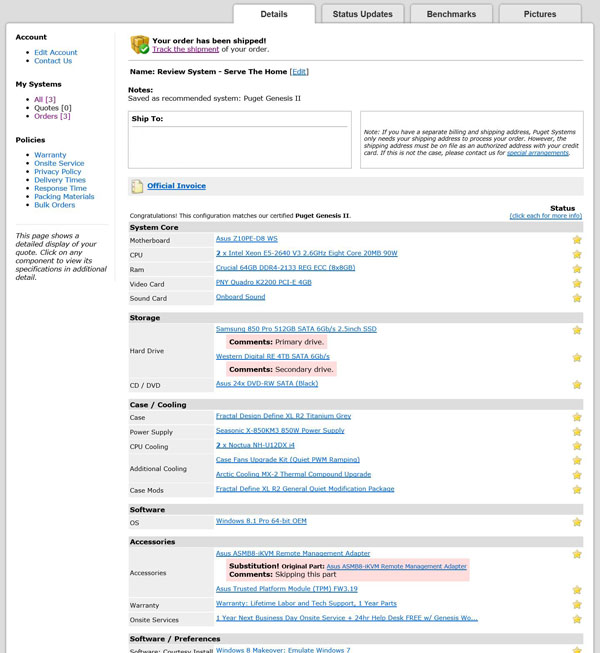This screenshot has height=653, width=600.
Task: Click the Power Supply status star
Action: click(577, 431)
